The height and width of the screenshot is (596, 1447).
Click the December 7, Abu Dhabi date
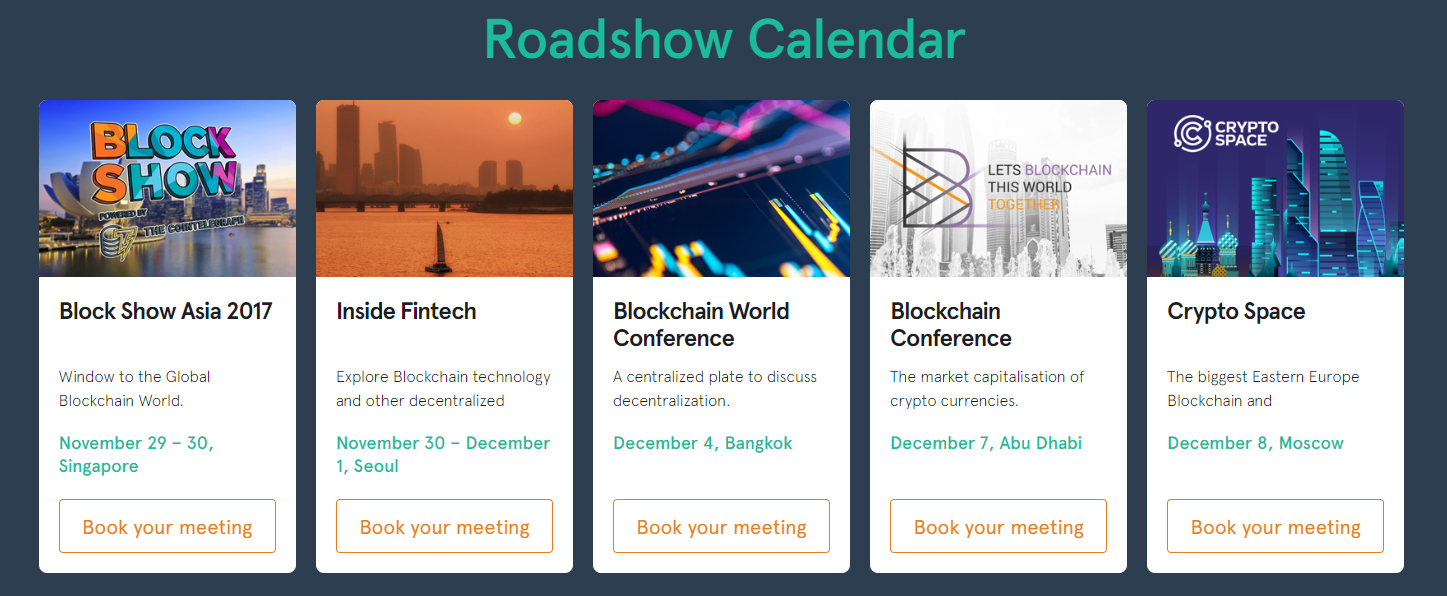tap(986, 443)
